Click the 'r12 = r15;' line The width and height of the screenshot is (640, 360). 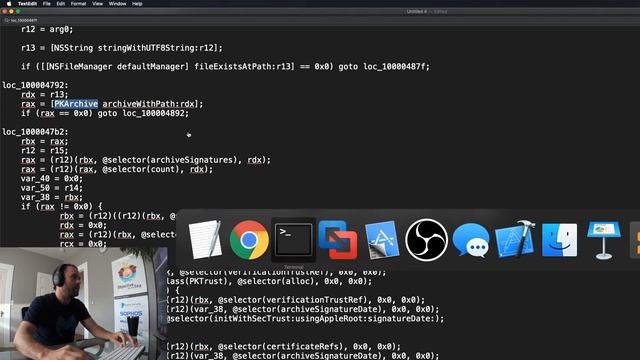coord(44,151)
